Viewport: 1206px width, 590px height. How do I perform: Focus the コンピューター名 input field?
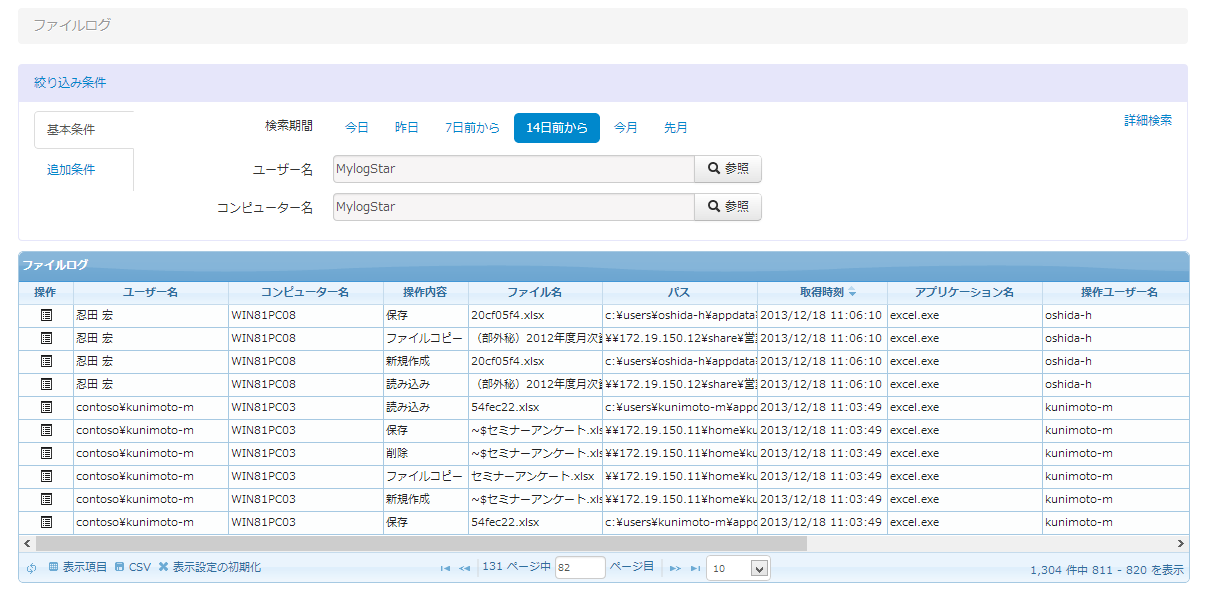pos(514,207)
